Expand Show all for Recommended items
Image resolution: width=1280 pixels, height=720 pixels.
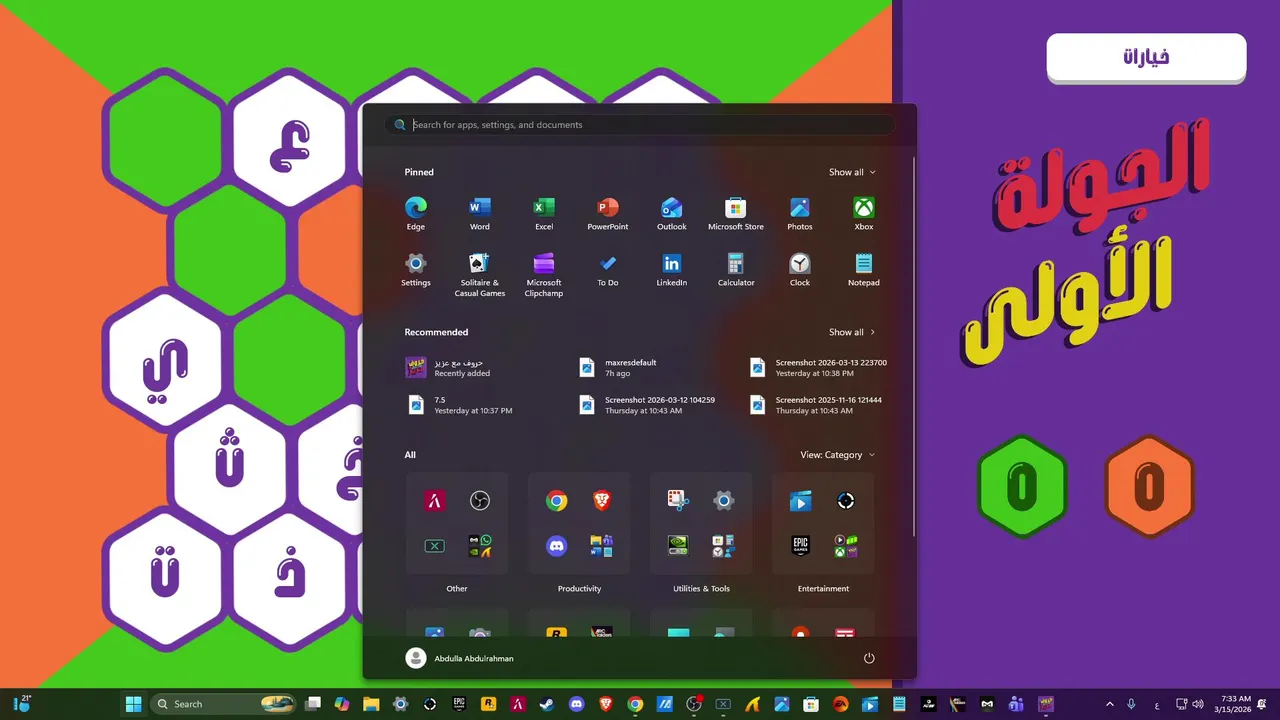click(x=852, y=332)
